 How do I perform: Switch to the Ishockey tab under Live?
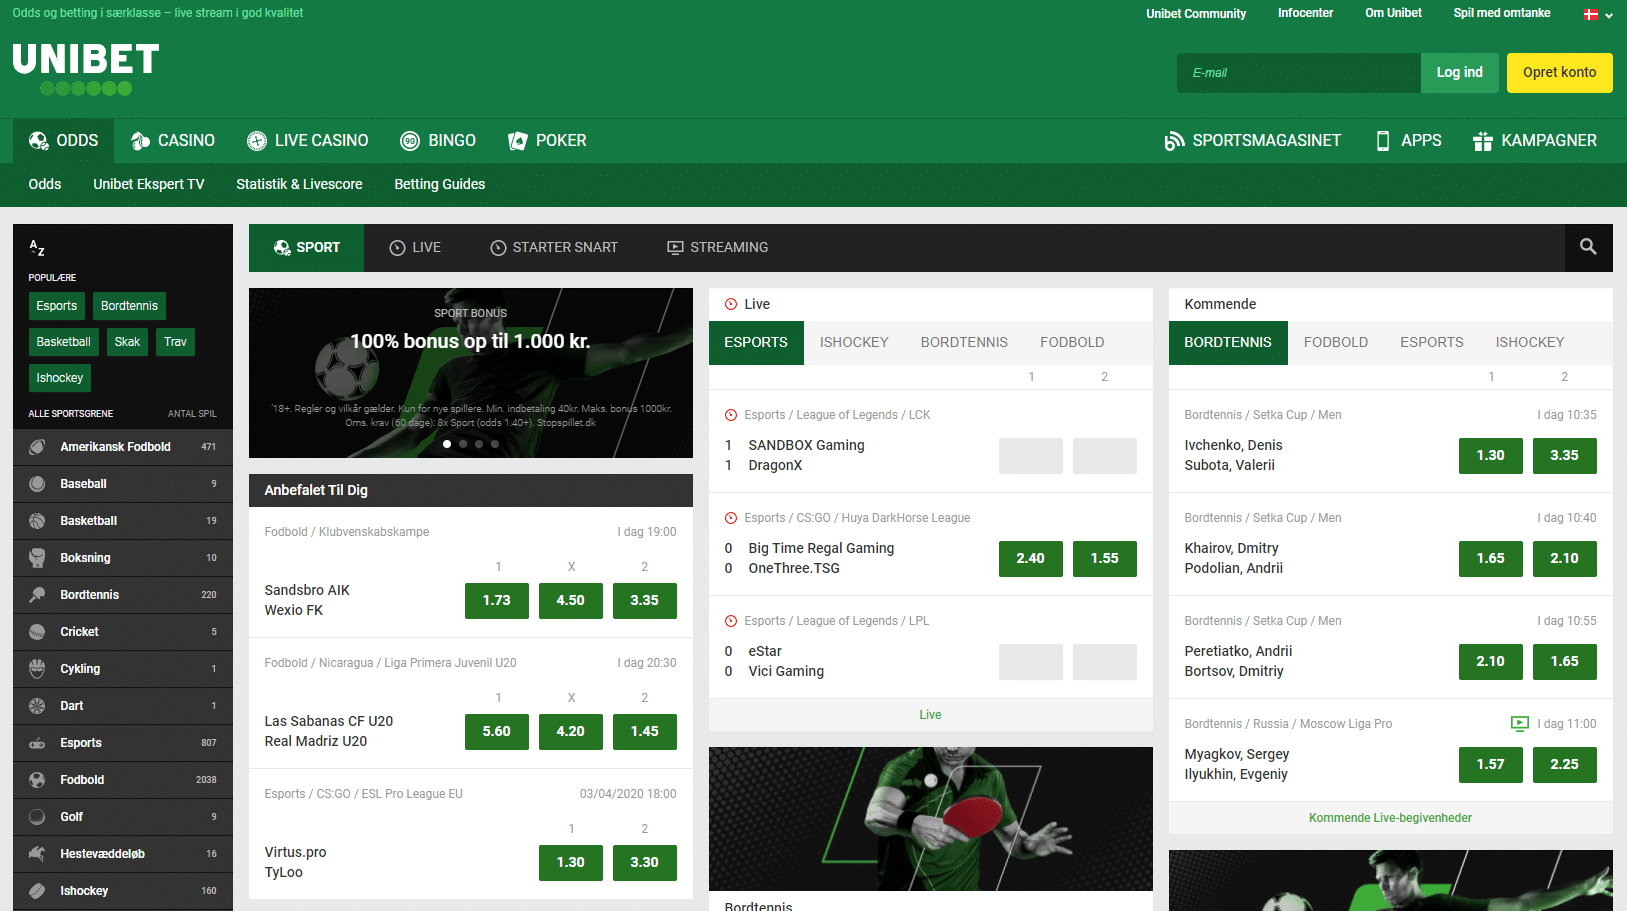point(854,343)
